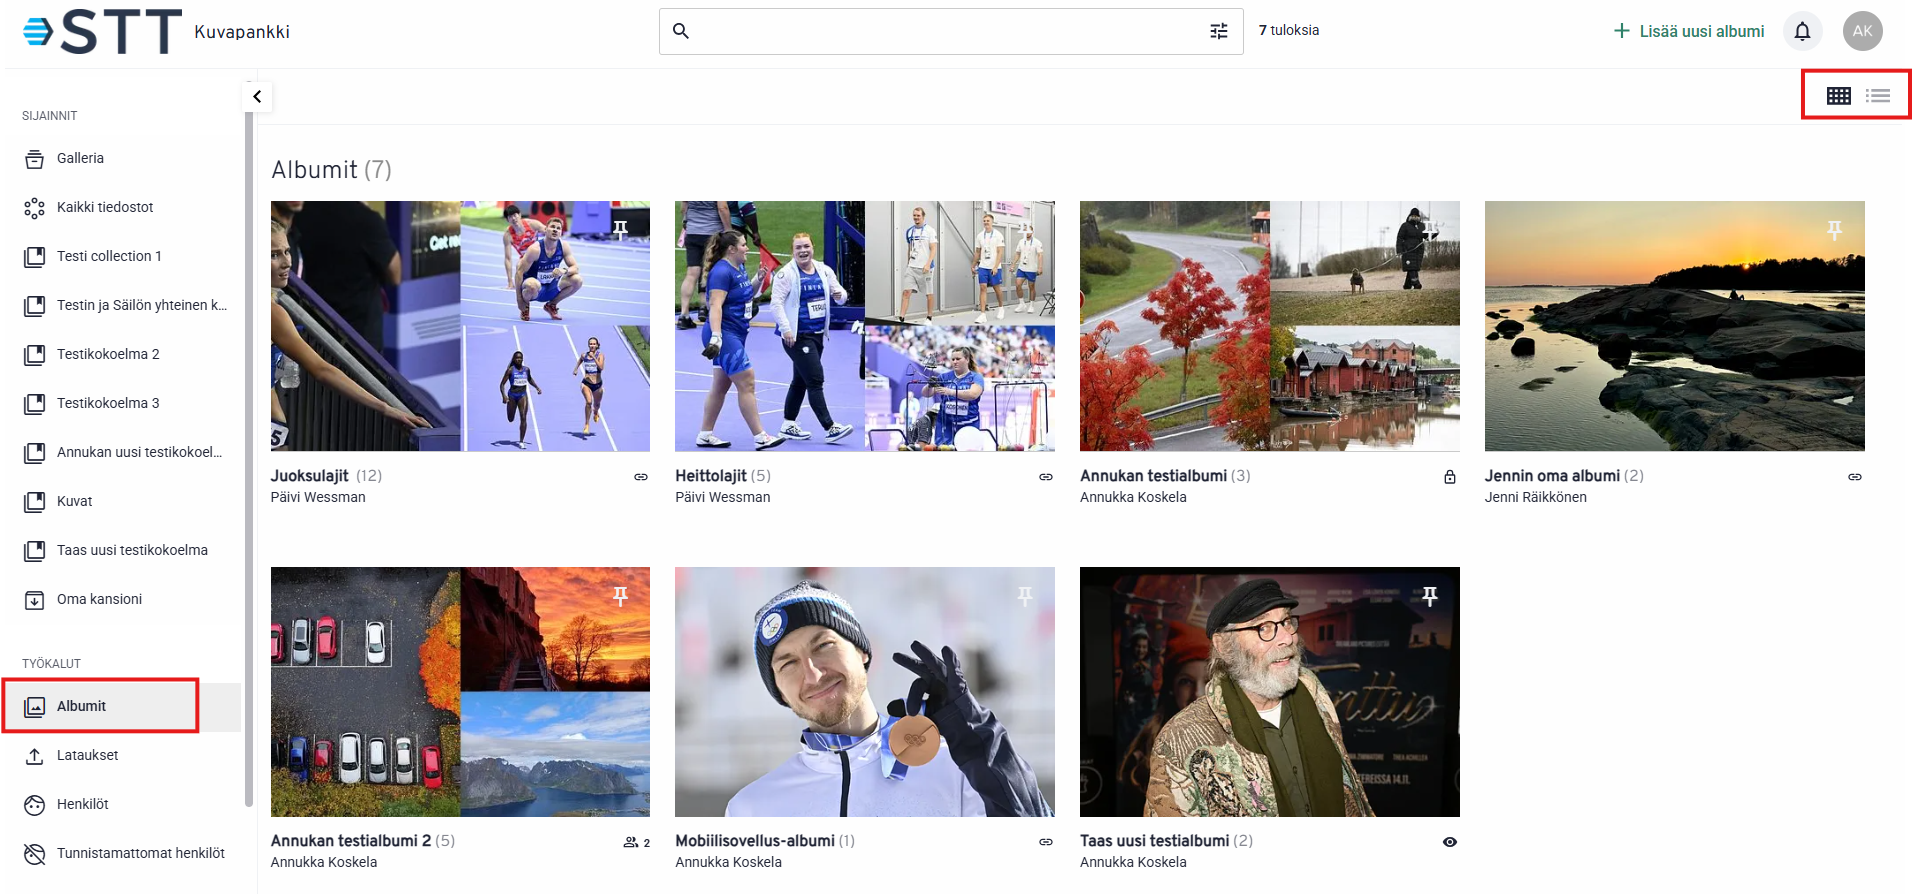1912x894 pixels.
Task: Switch to list view layout
Action: click(1877, 96)
